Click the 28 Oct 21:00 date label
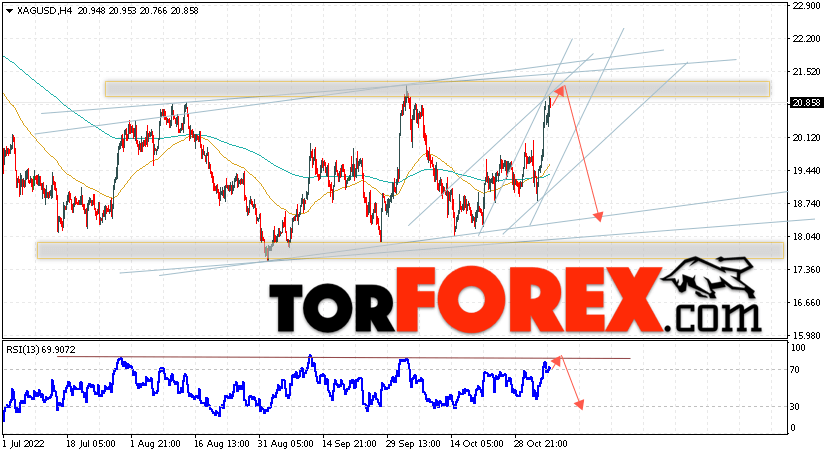 coord(542,443)
